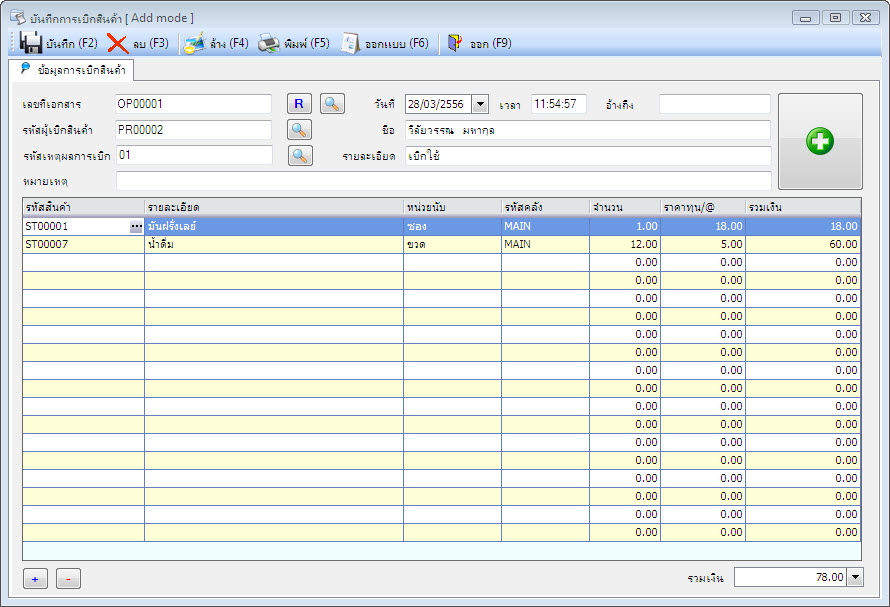Open lookup magnifier beside PR00002 field
Viewport: 890px width, 607px height.
(299, 130)
